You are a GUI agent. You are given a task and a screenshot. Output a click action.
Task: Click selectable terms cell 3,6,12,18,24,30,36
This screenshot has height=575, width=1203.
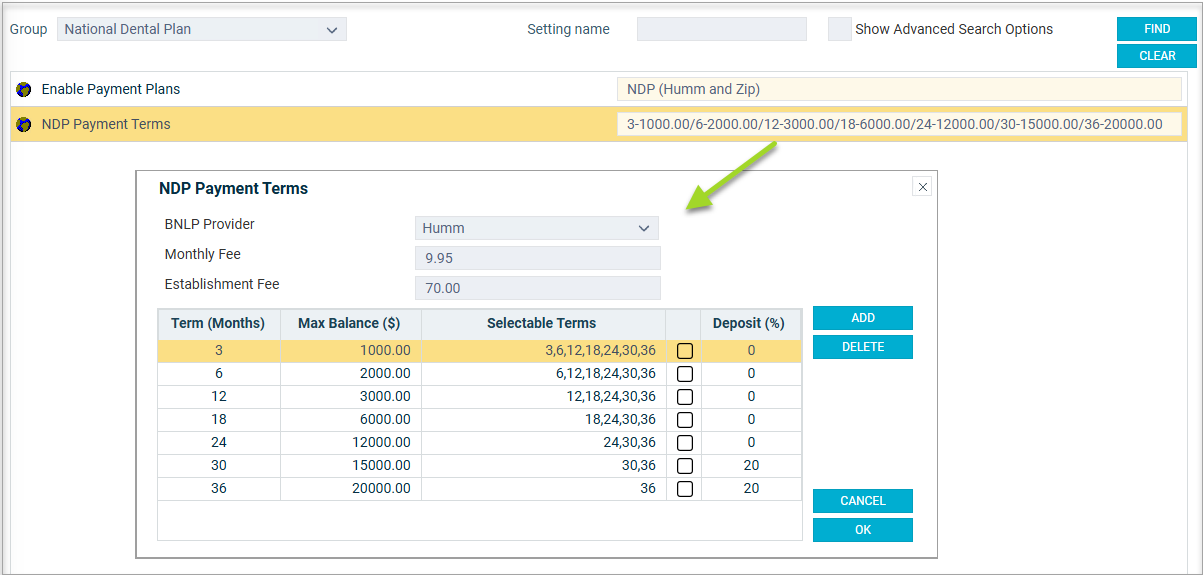click(543, 351)
